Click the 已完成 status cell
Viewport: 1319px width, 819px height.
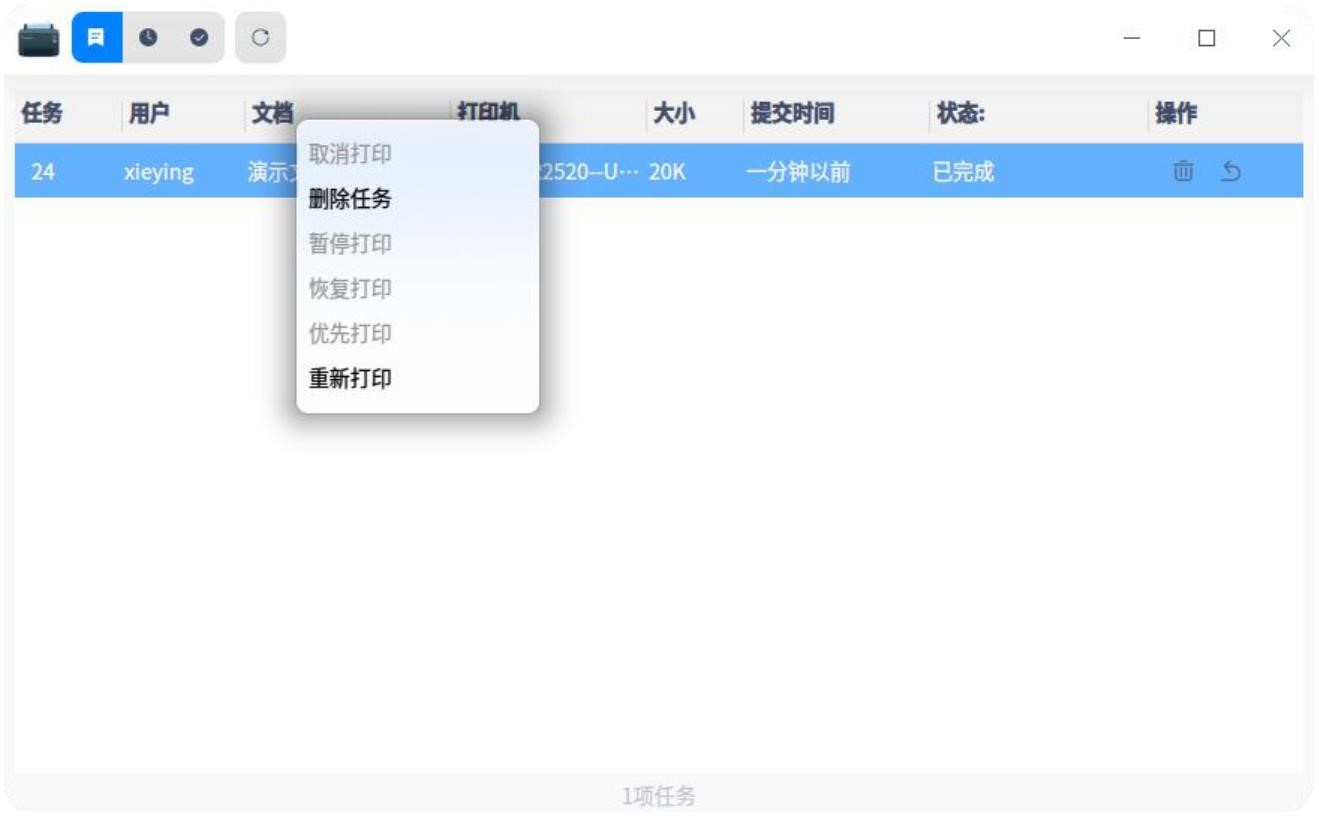click(964, 172)
